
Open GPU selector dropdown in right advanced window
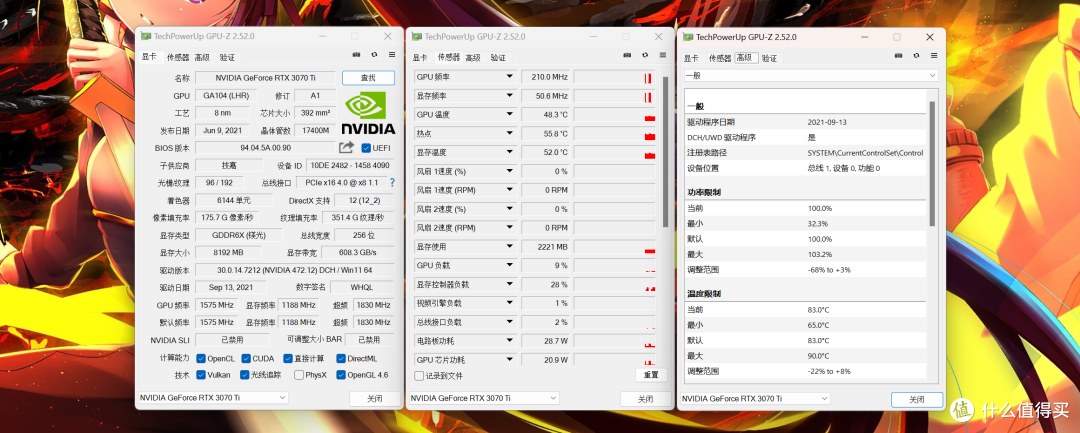(756, 399)
